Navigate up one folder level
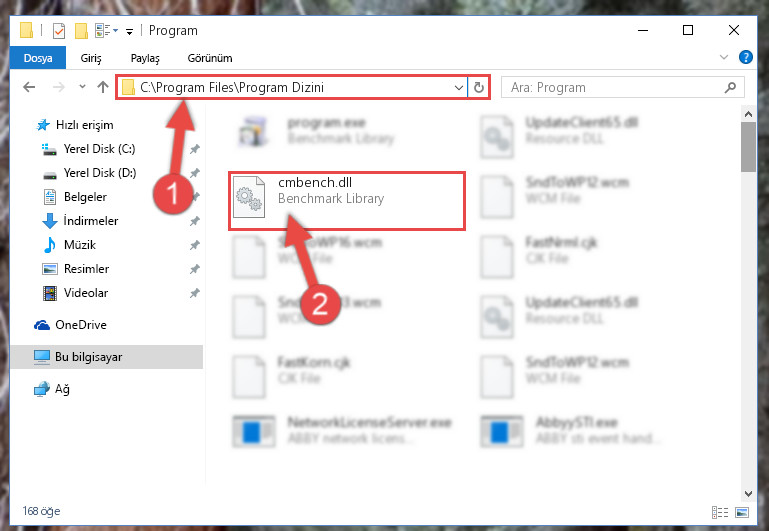 (103, 87)
